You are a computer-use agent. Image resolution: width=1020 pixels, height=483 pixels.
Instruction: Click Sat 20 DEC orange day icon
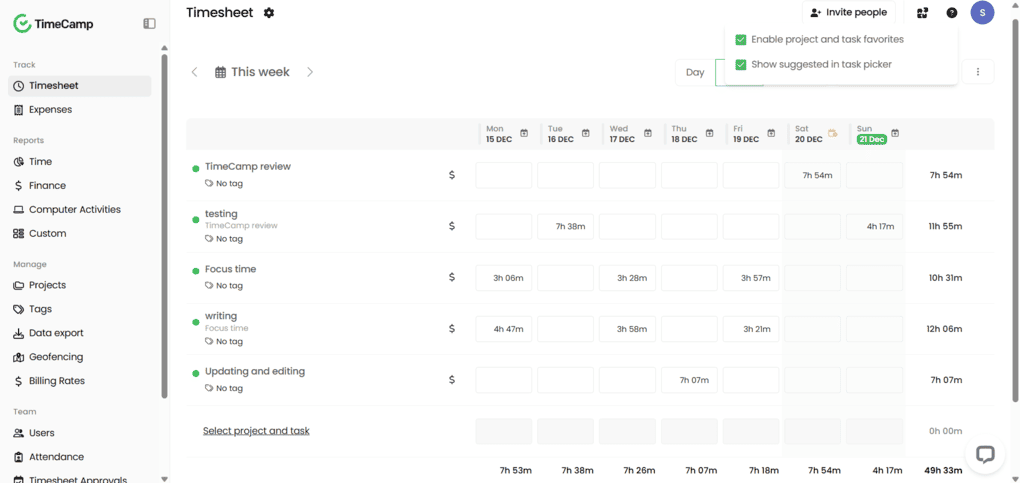click(x=833, y=133)
